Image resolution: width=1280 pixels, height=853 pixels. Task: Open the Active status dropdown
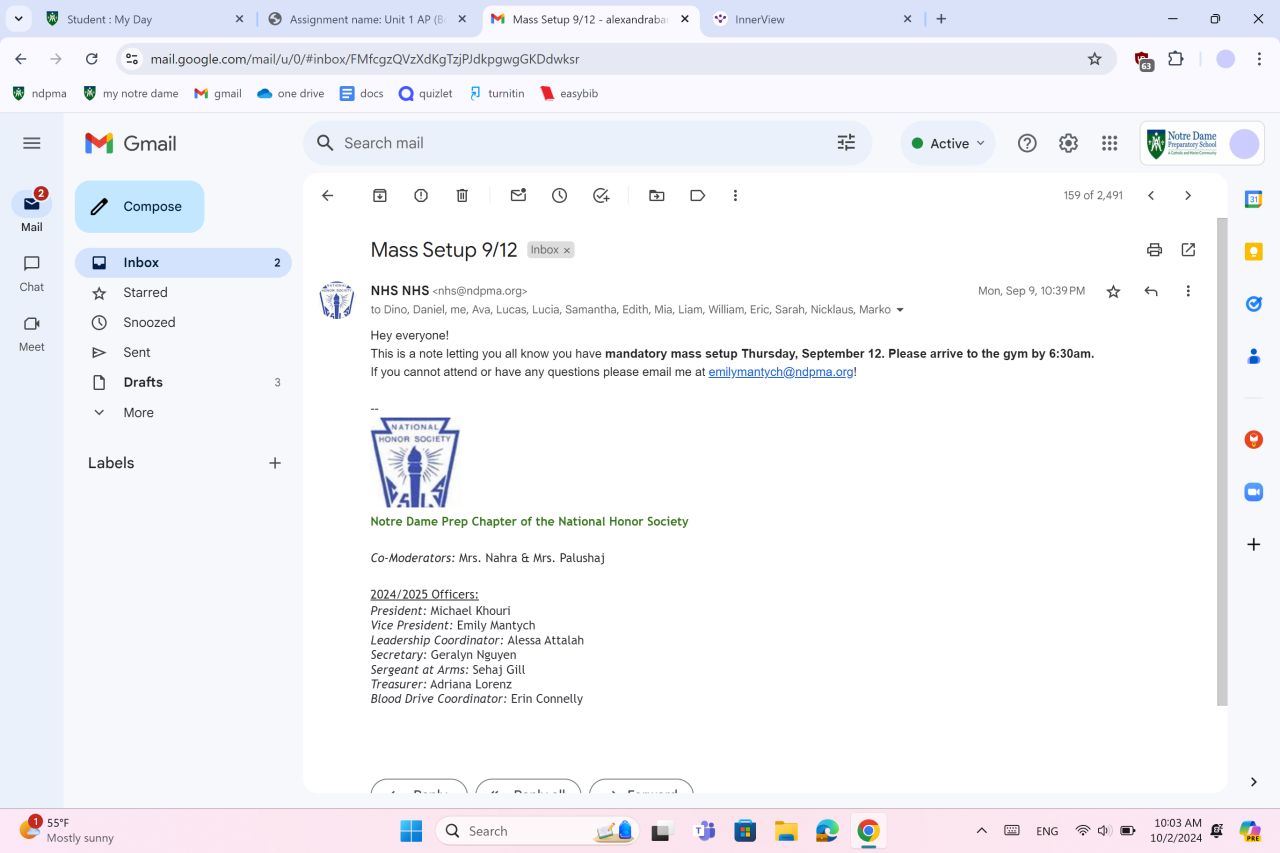[x=948, y=143]
